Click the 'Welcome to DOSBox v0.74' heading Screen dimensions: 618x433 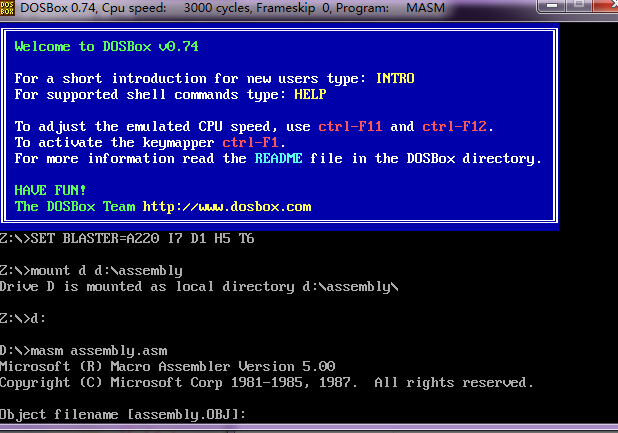[106, 46]
